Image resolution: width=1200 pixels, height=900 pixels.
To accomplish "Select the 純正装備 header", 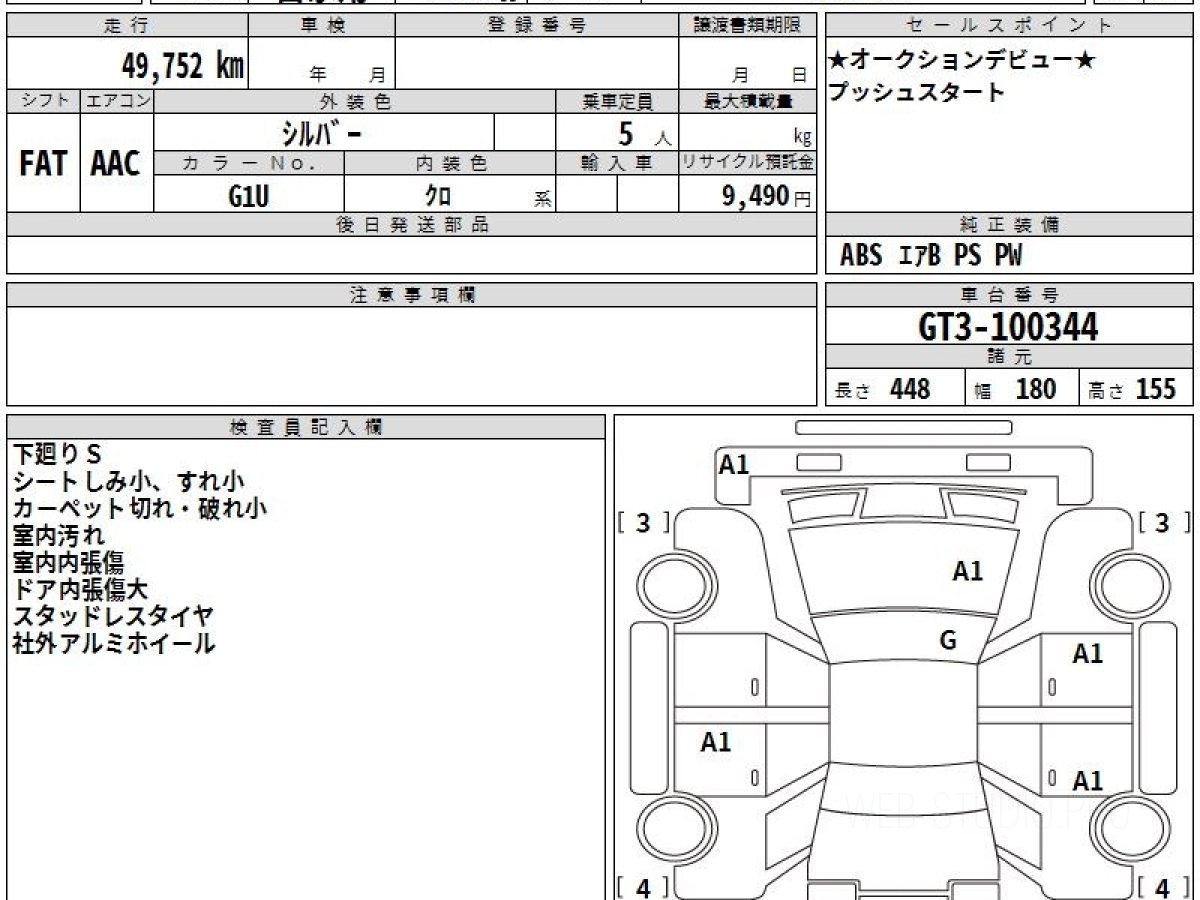I will click(1010, 225).
